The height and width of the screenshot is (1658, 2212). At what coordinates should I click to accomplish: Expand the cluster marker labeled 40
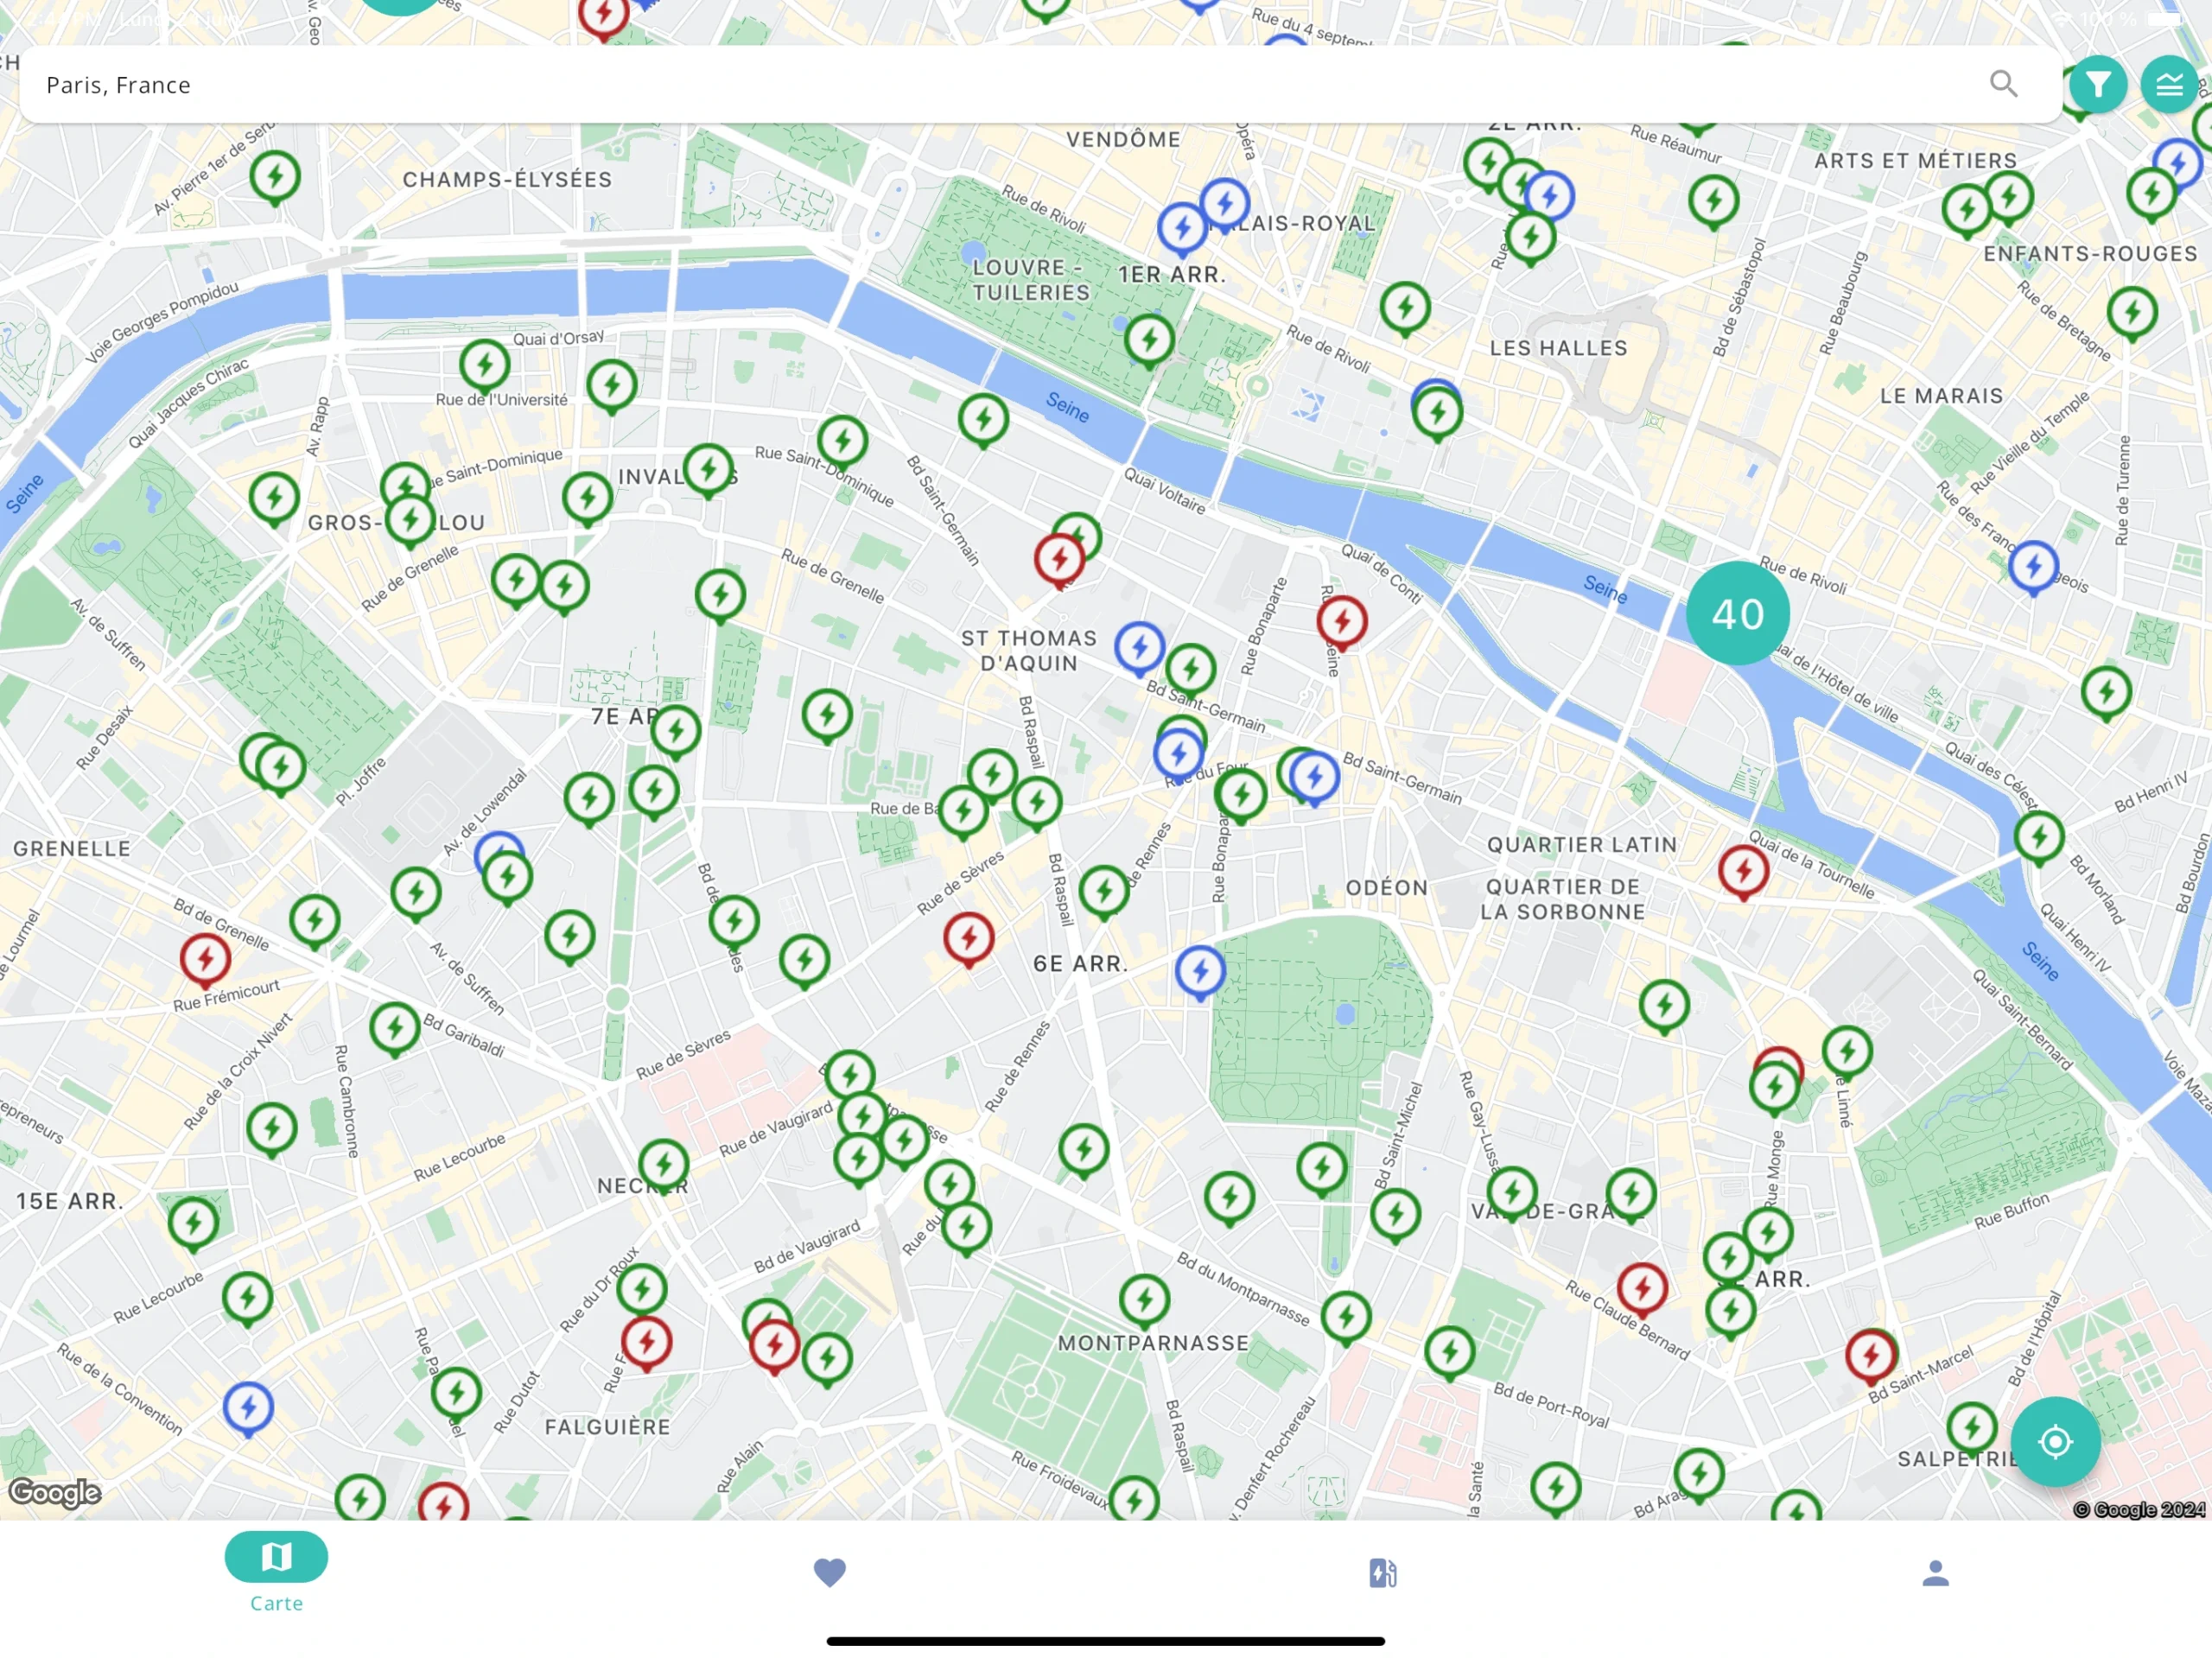pos(1737,613)
